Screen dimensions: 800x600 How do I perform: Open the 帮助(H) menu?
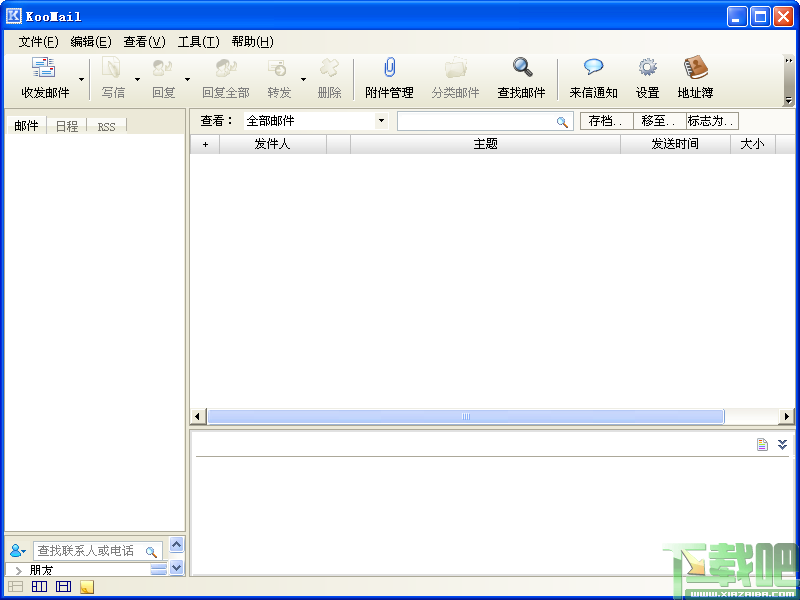[253, 42]
